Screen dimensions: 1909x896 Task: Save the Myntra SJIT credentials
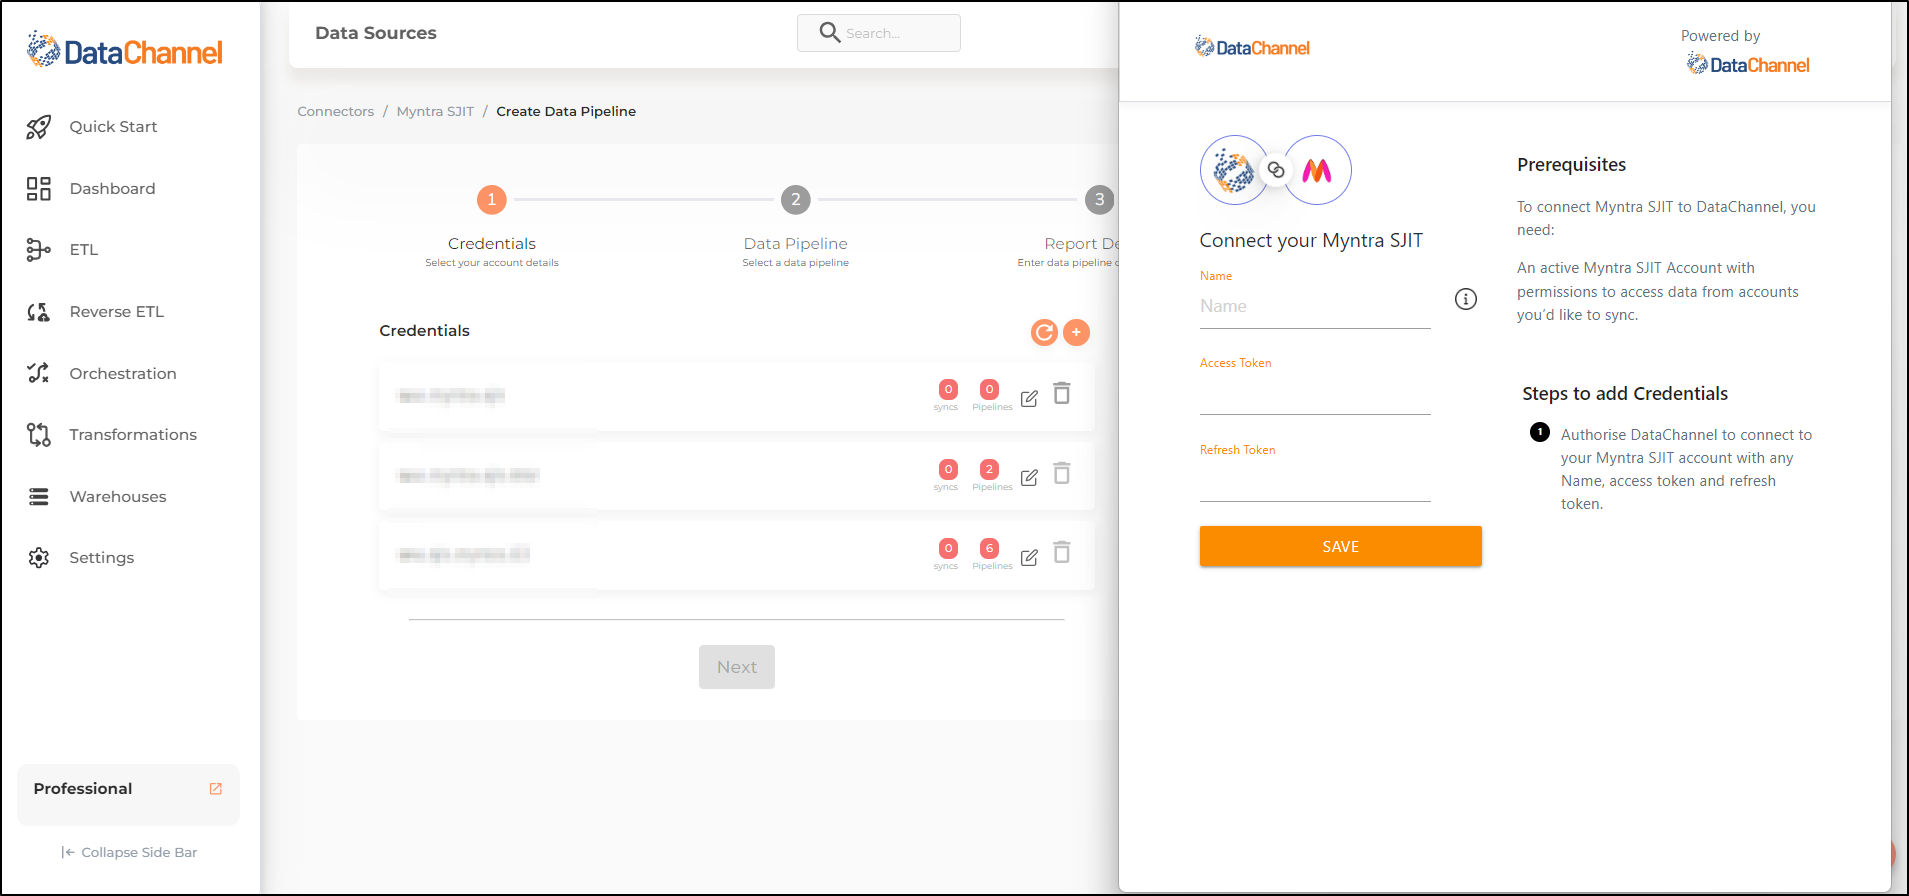1341,547
